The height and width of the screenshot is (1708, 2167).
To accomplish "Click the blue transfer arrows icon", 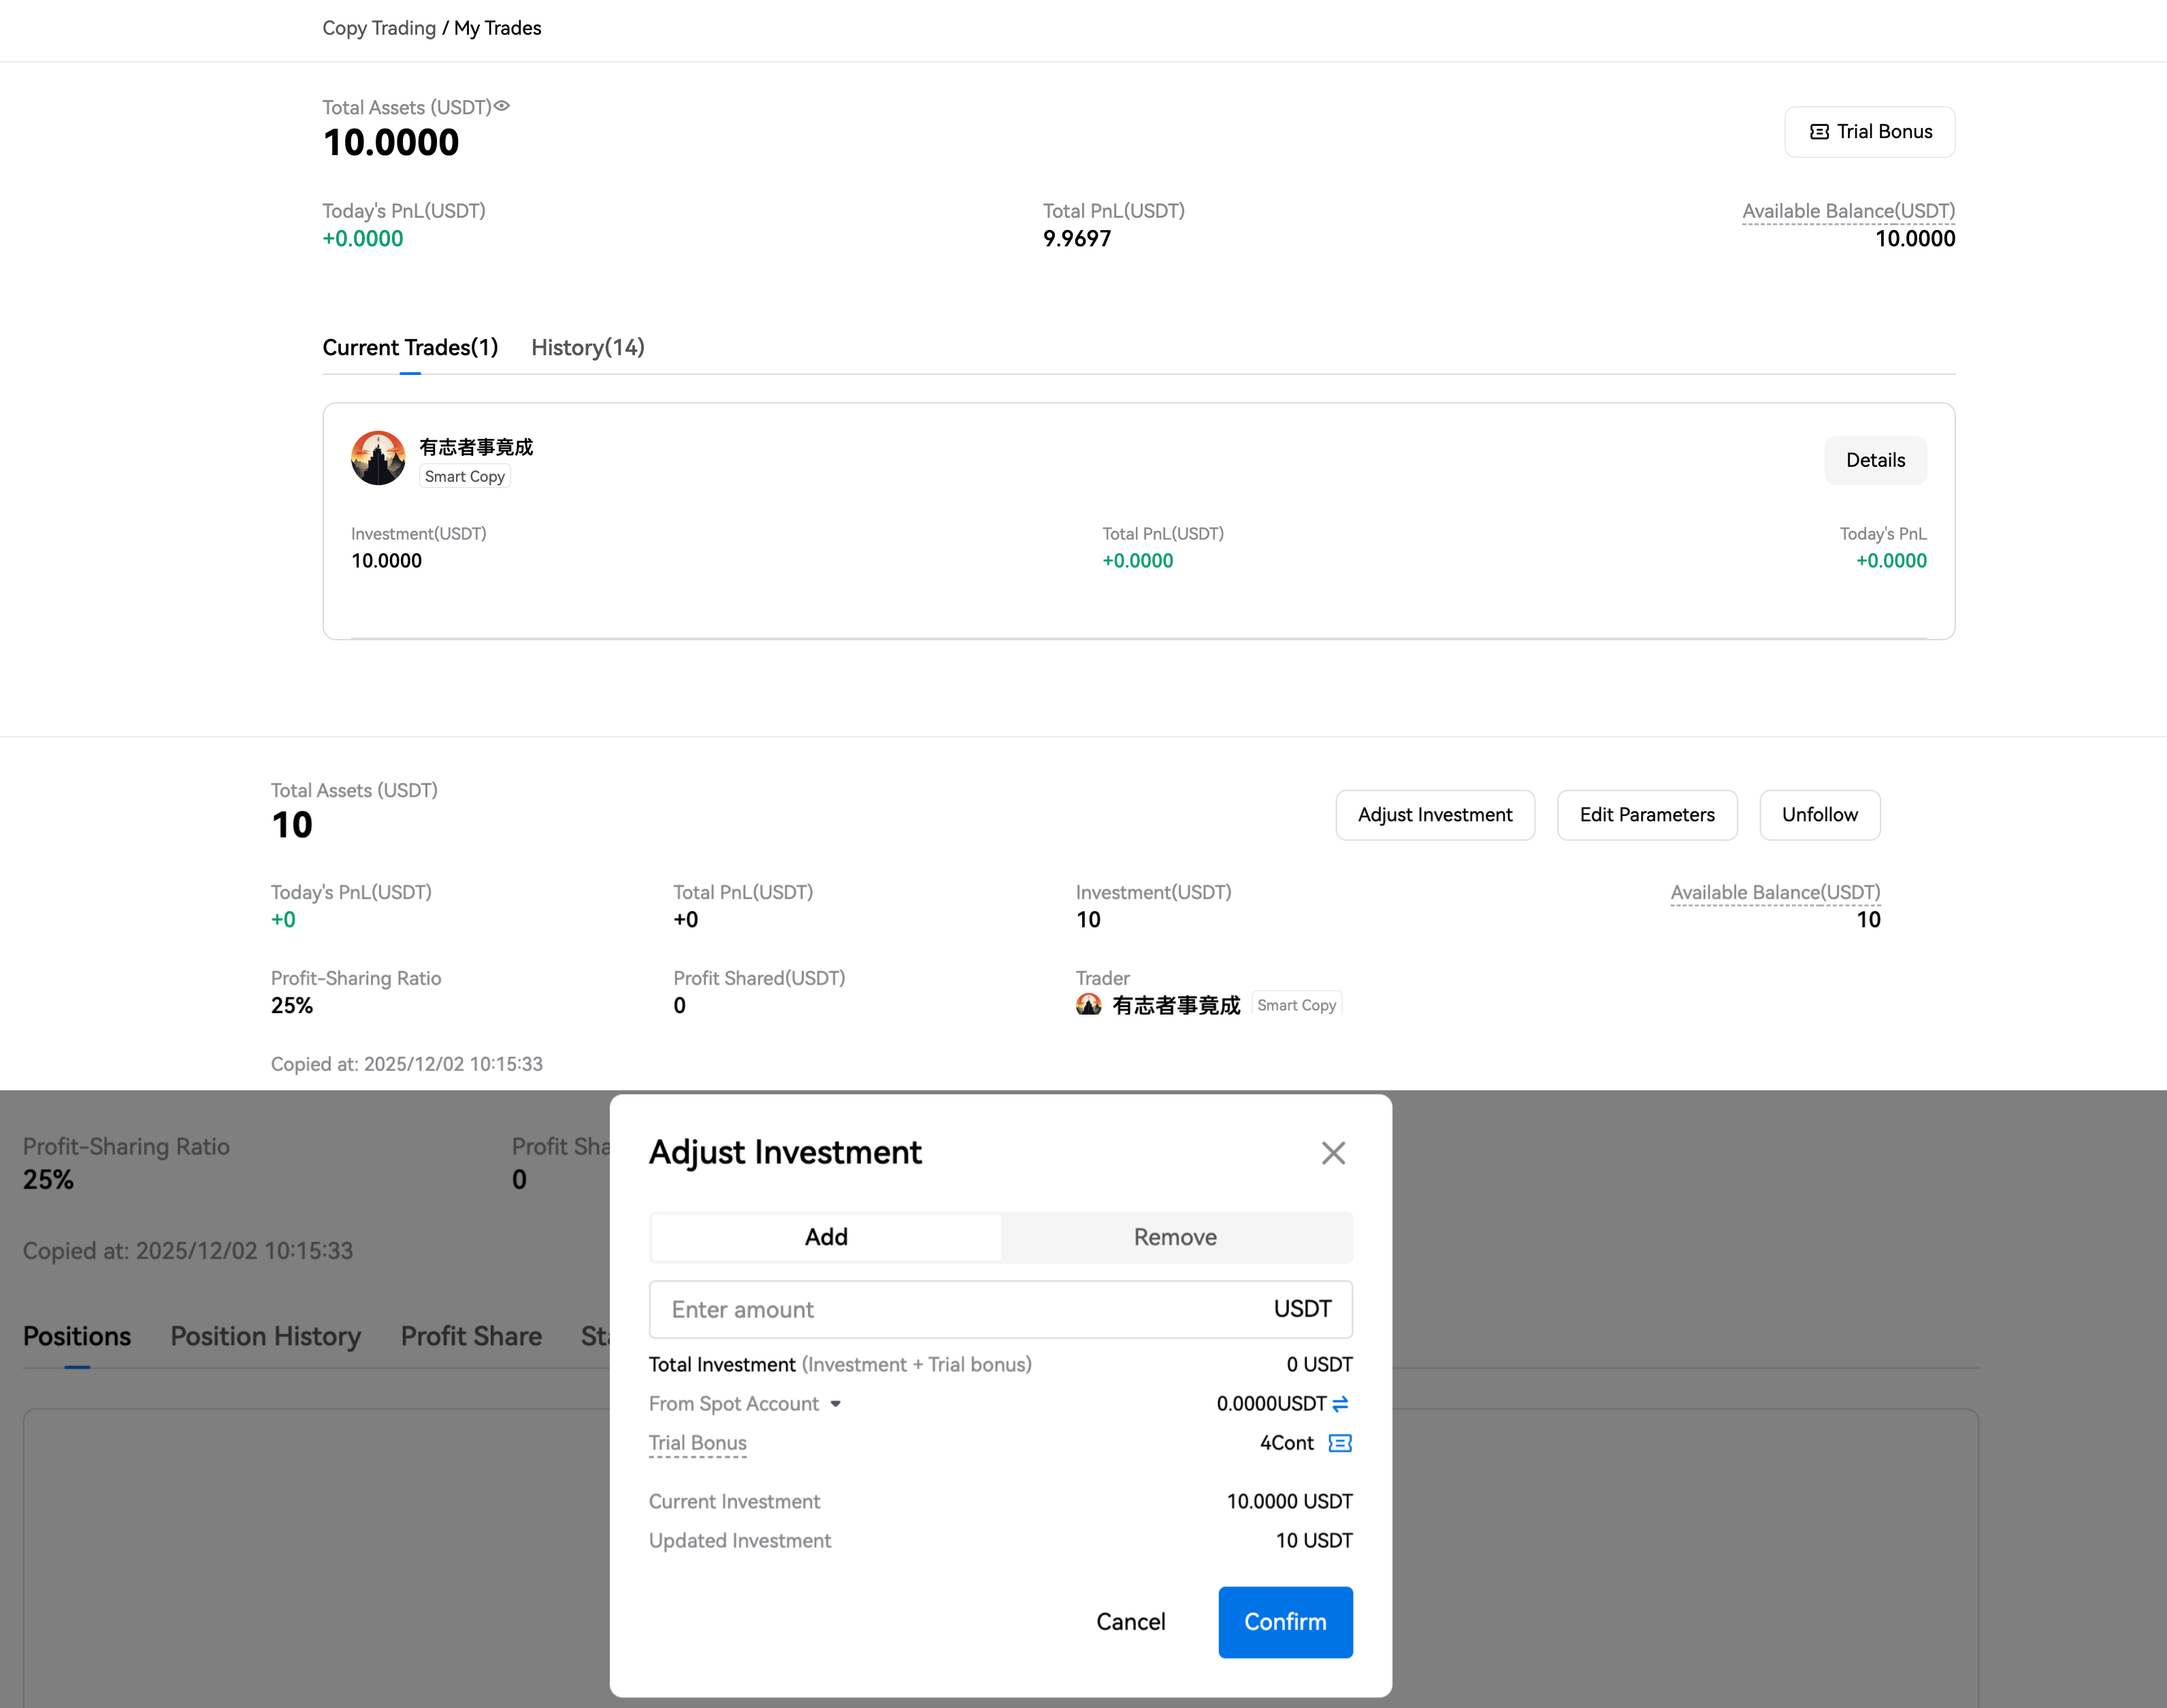I will [1340, 1404].
